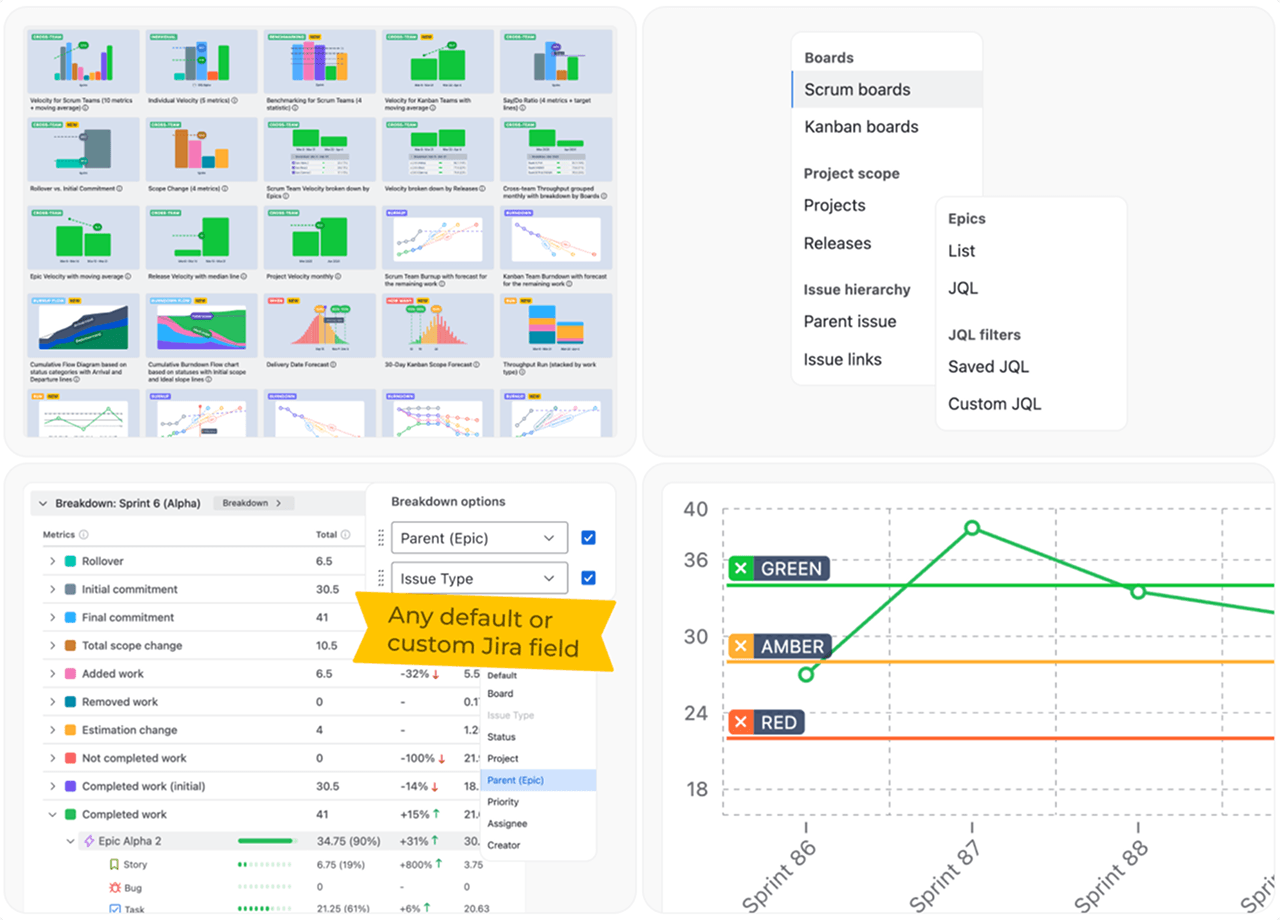
Task: Remove the RED target line via X
Action: 741,722
